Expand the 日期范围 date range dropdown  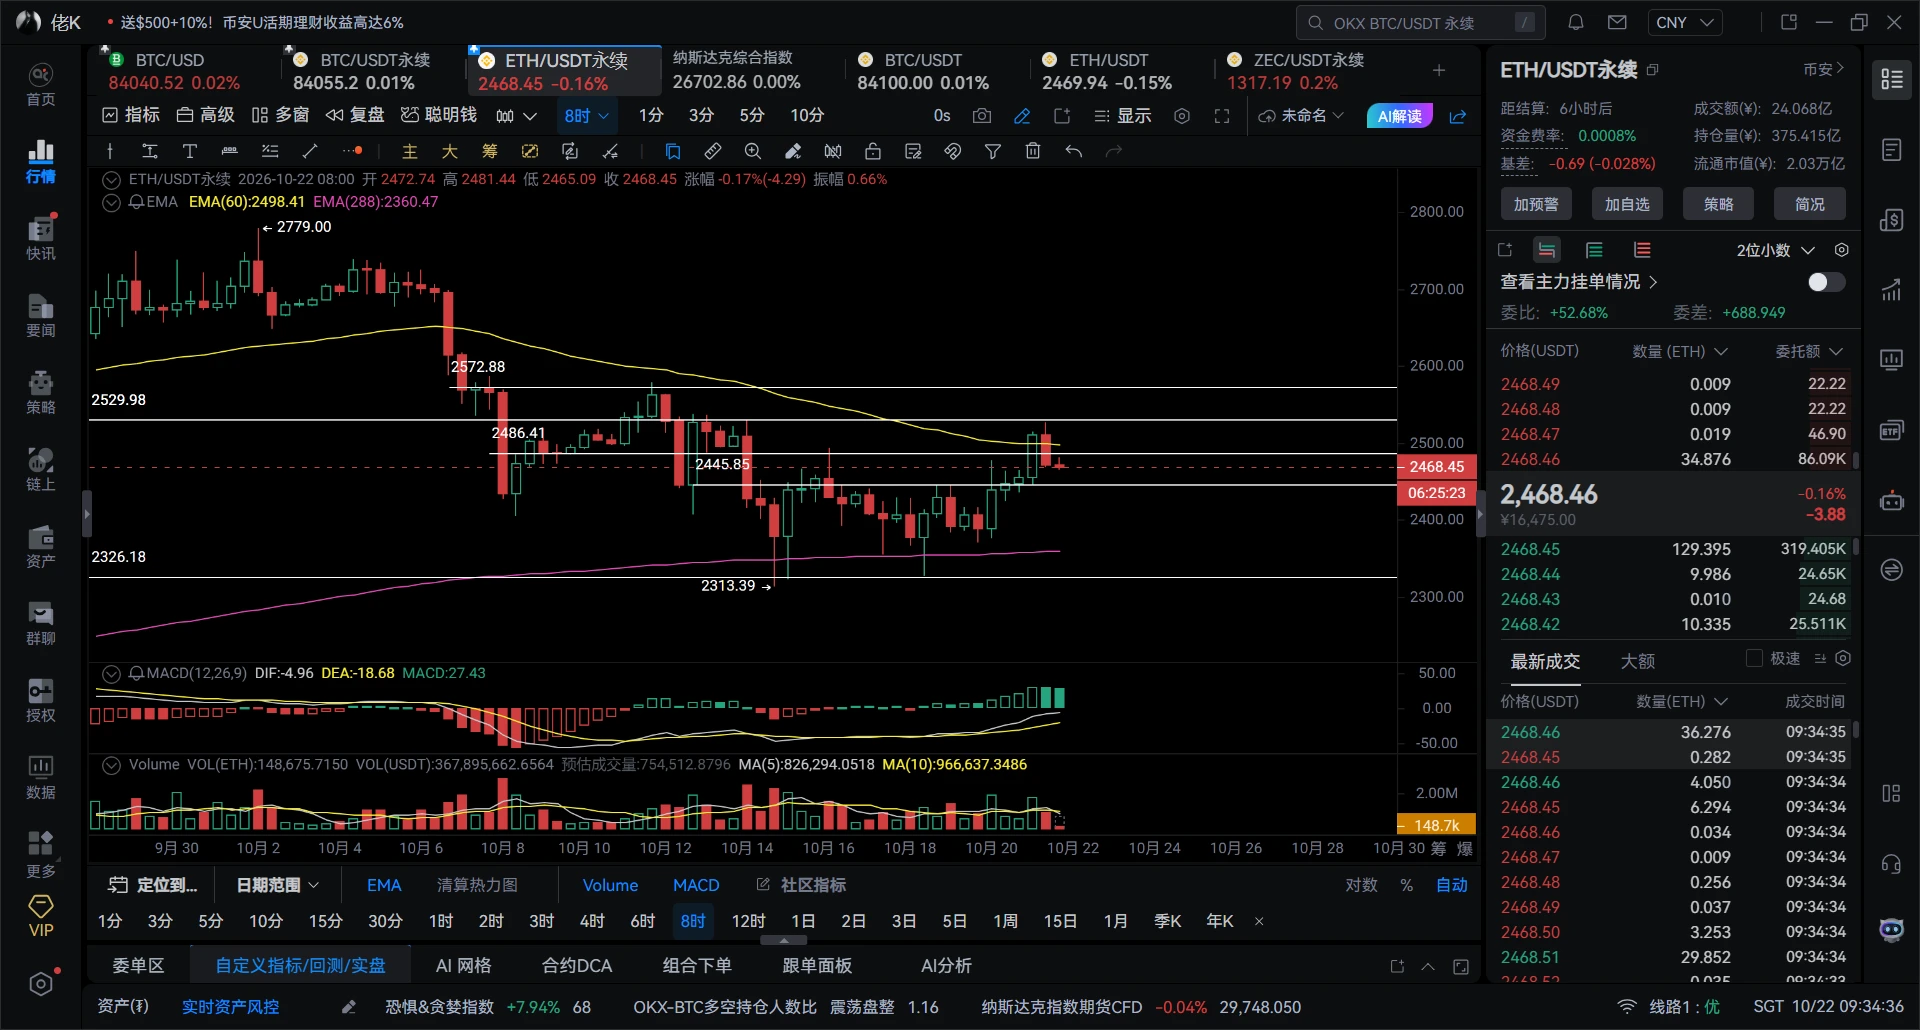278,885
